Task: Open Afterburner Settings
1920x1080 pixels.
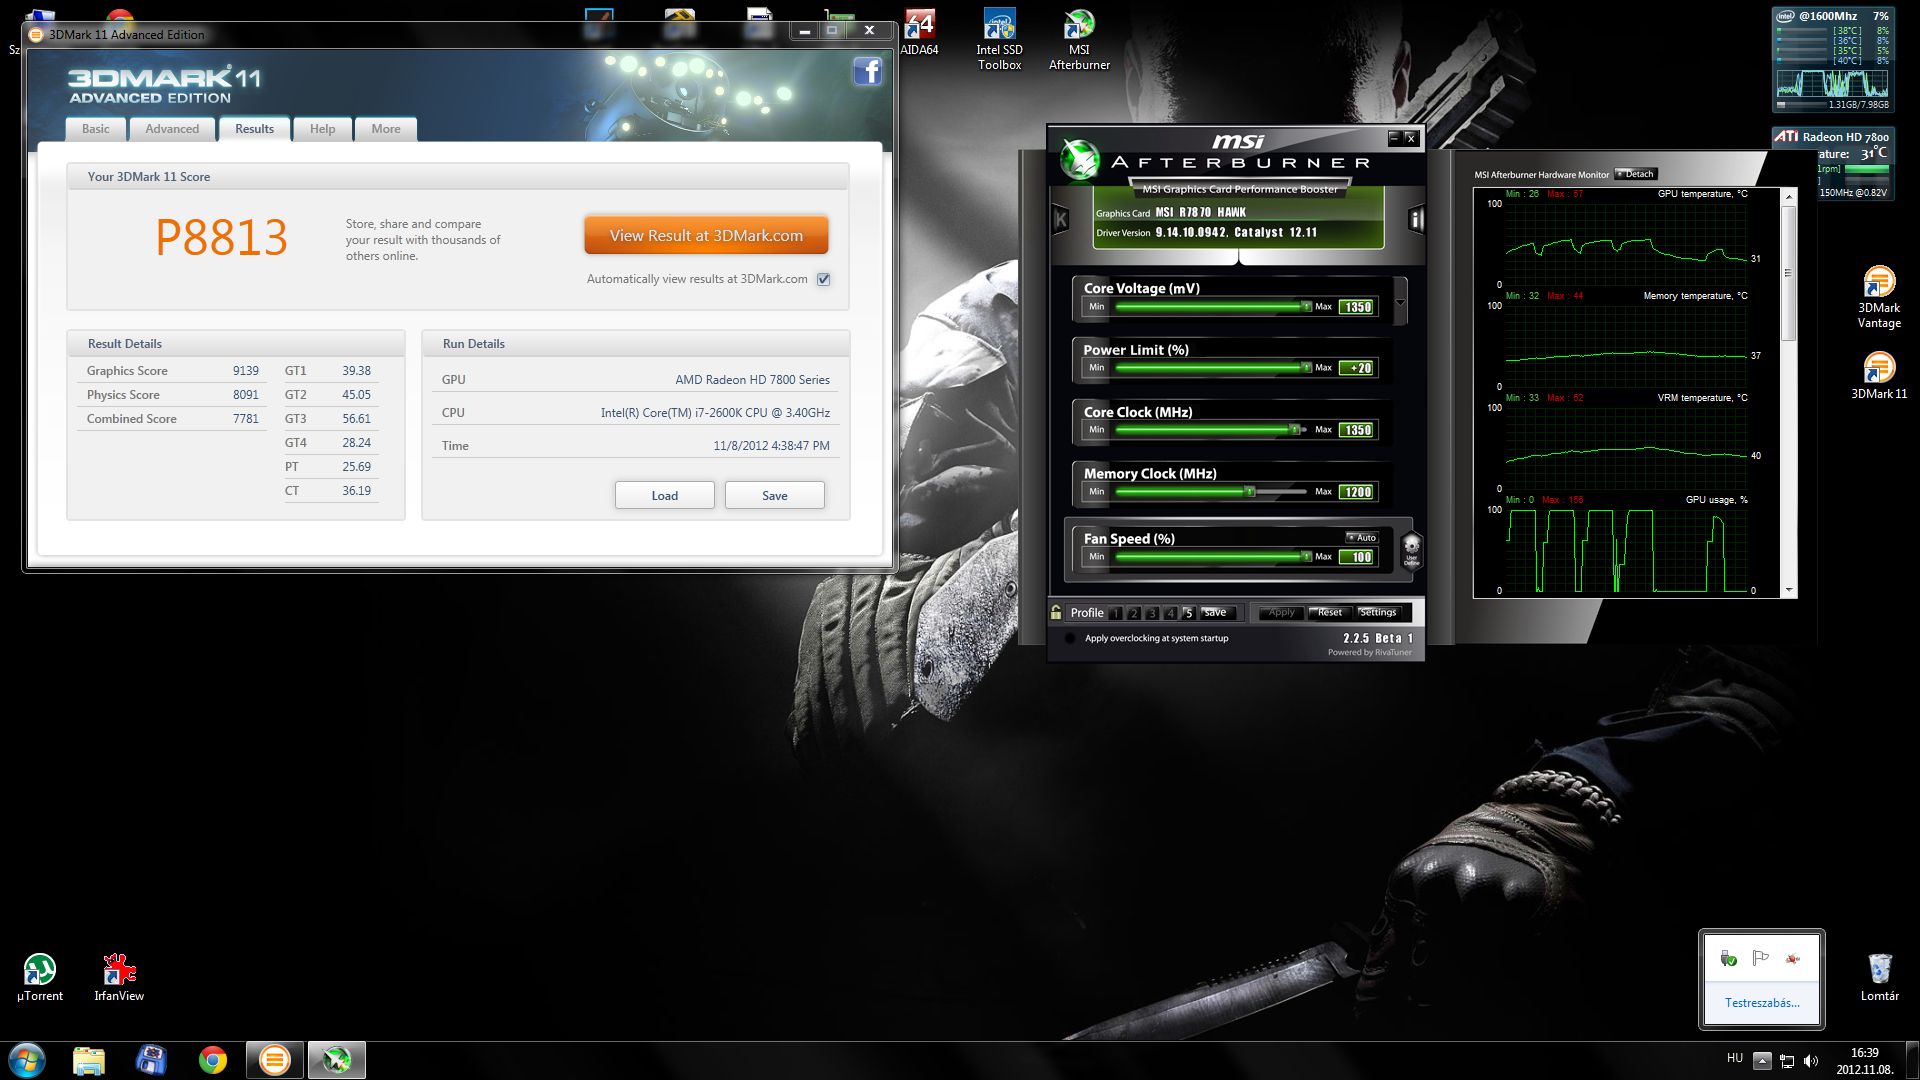Action: [x=1378, y=612]
